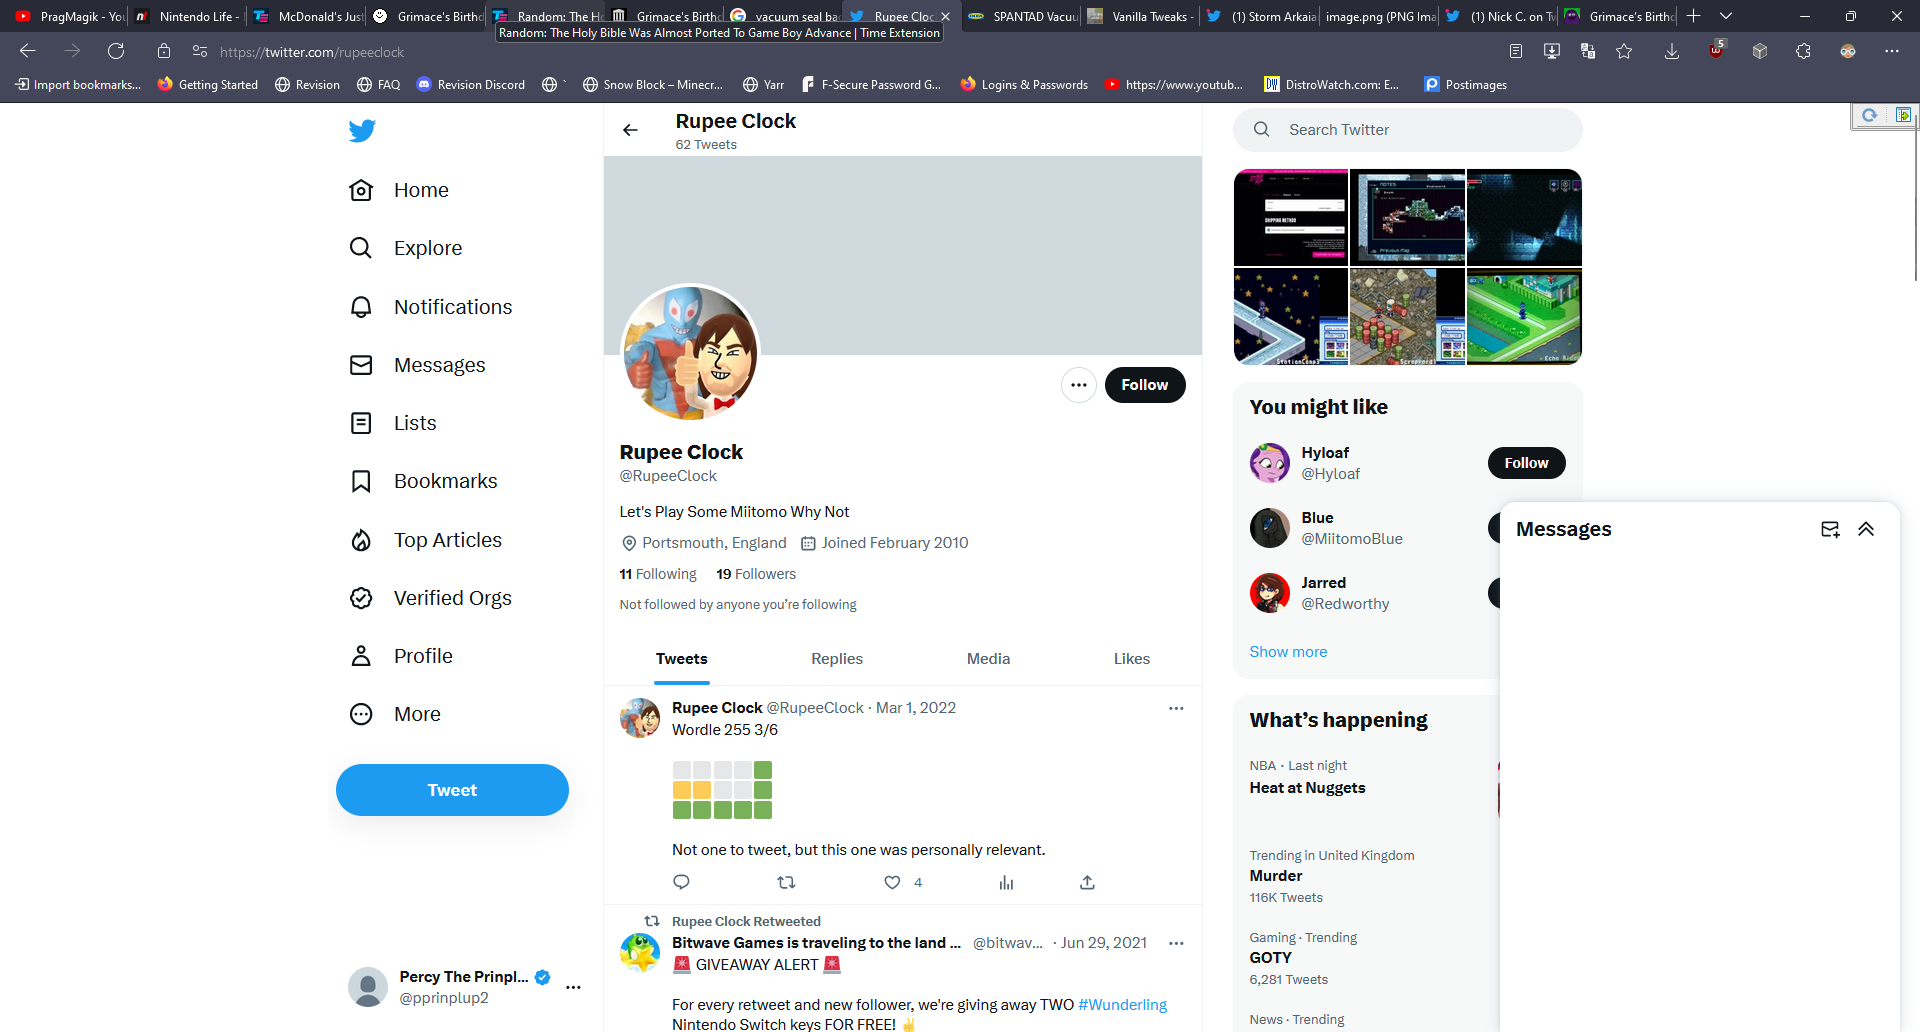Open the green isometric game media thumbnail

click(1524, 316)
